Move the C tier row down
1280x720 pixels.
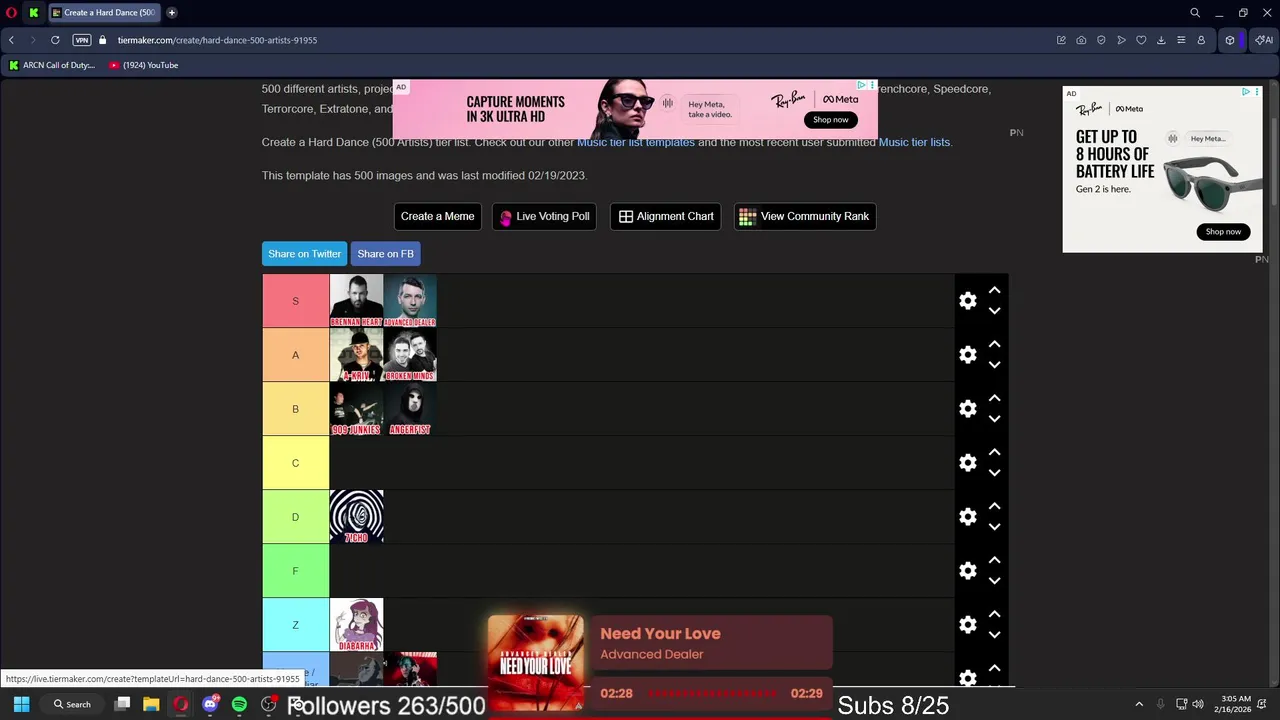click(x=994, y=473)
